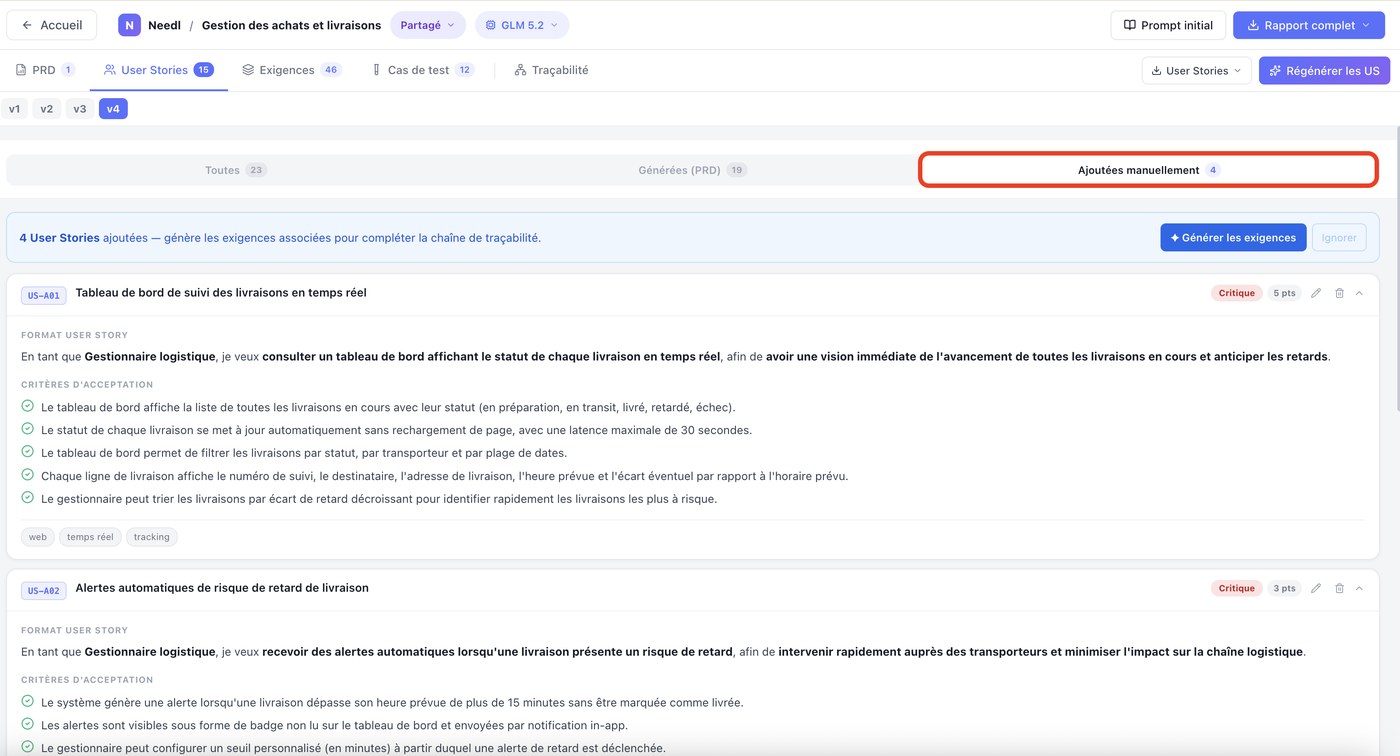Click the 'temps réel' tag
Image resolution: width=1400 pixels, height=756 pixels.
pos(90,537)
